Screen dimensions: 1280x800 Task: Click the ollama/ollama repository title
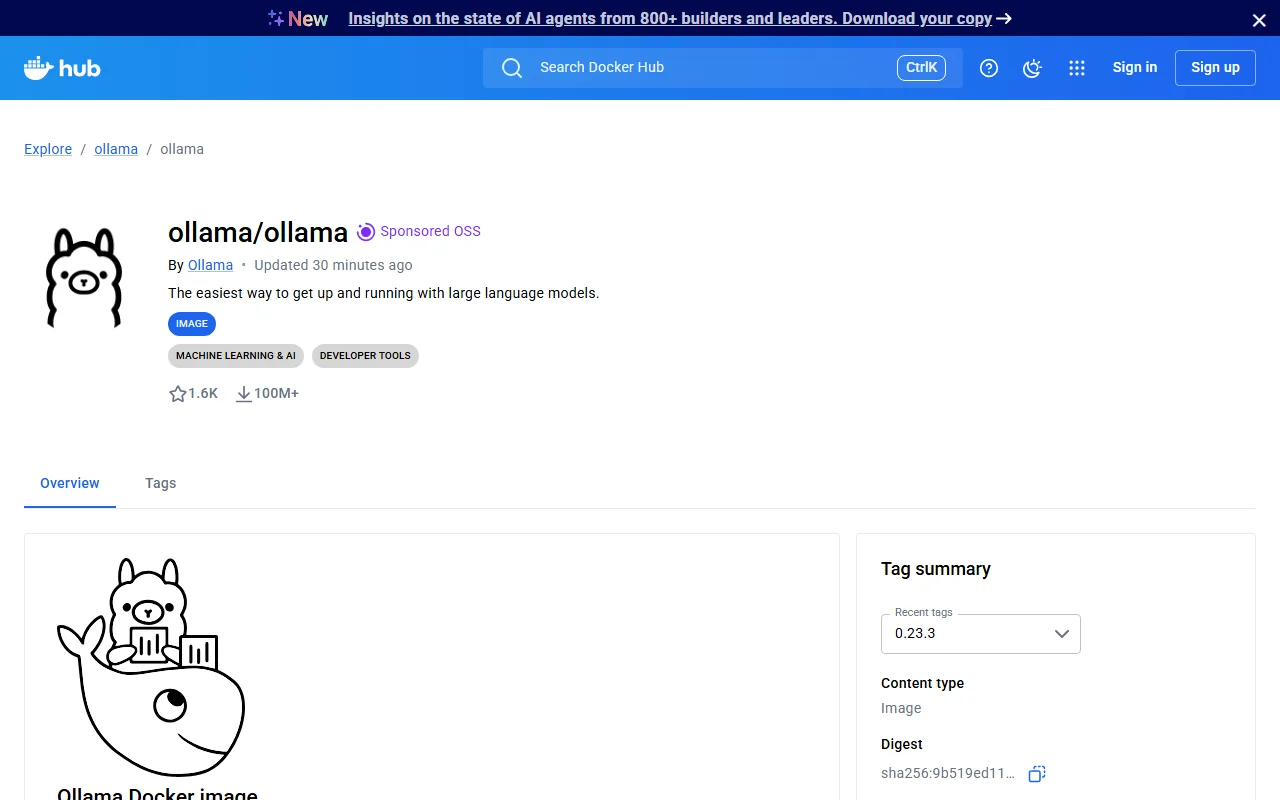[258, 232]
